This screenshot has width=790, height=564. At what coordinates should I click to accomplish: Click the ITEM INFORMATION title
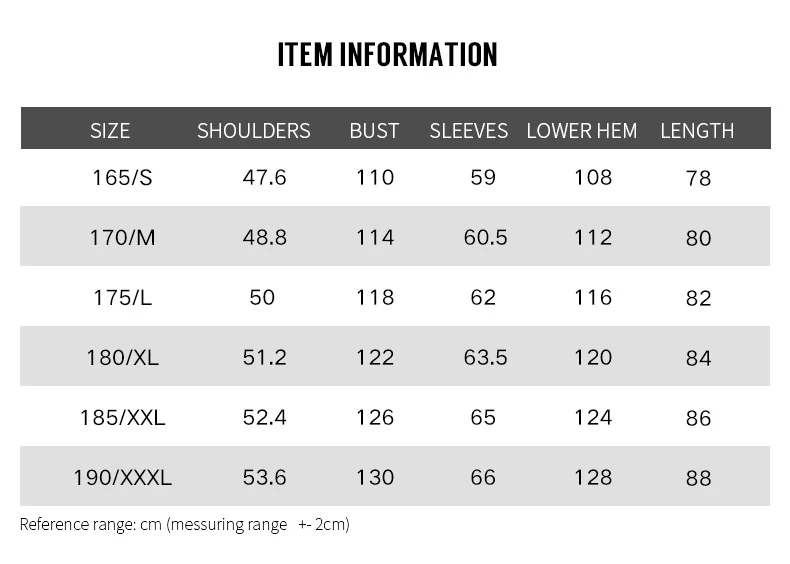point(387,54)
